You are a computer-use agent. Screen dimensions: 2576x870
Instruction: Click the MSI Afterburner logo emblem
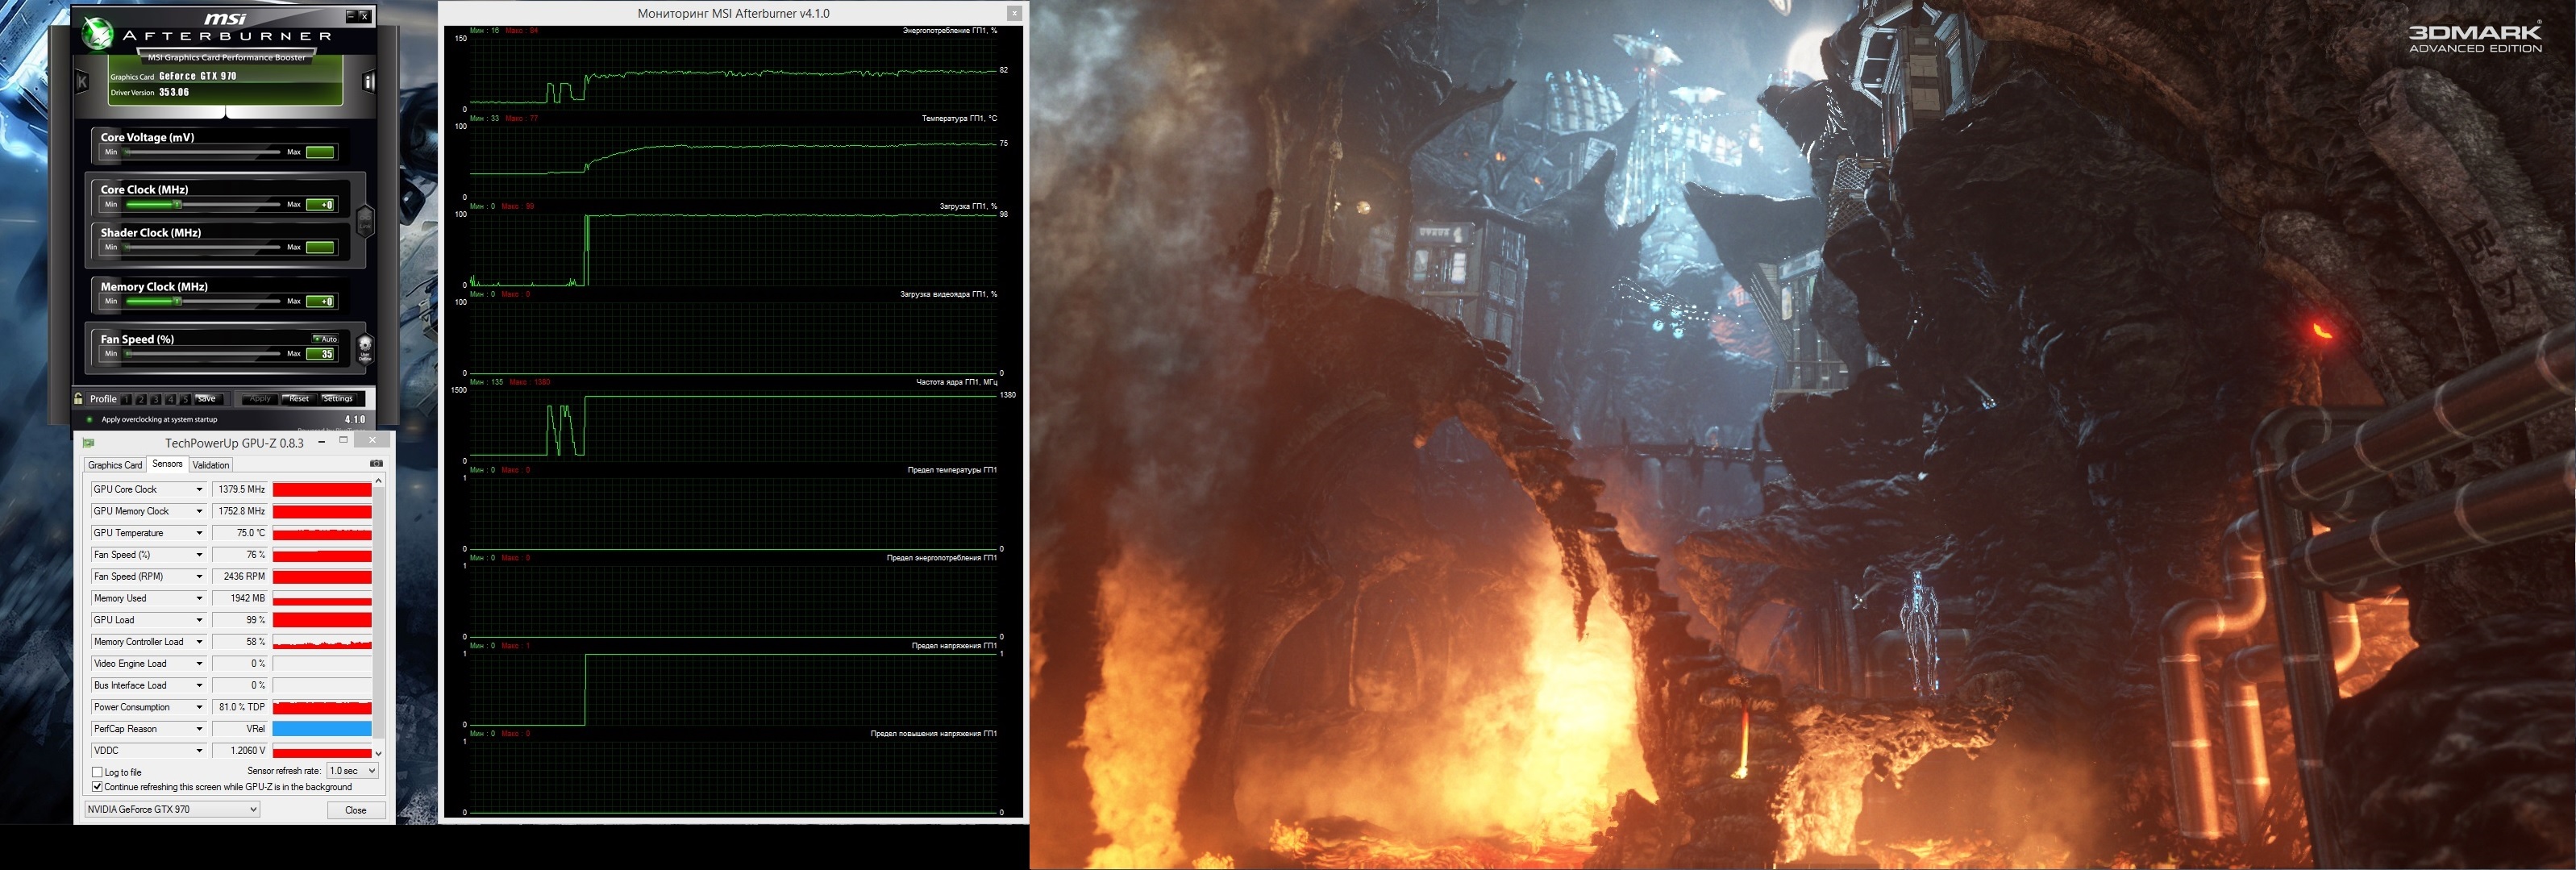pyautogui.click(x=98, y=34)
